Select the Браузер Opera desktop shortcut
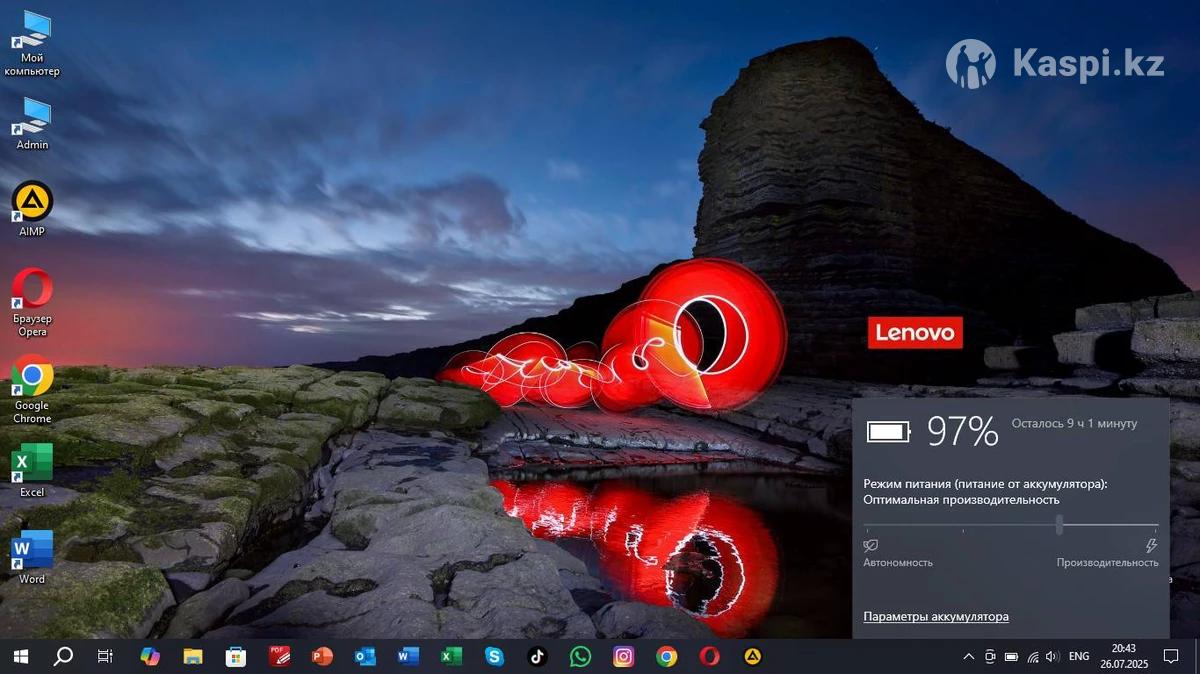1200x674 pixels. [32, 302]
